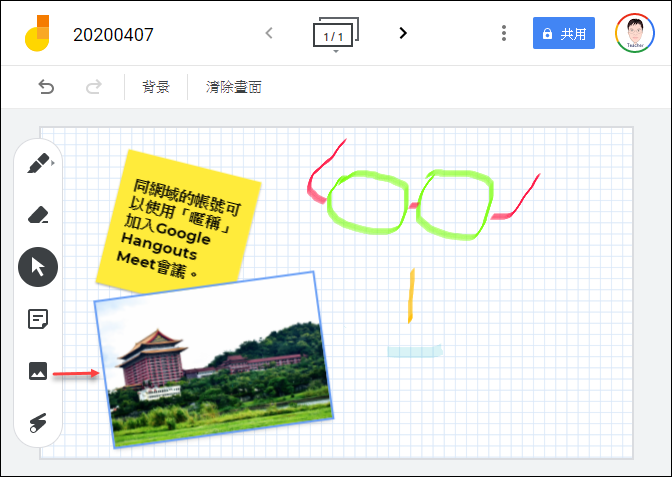Viewport: 672px width, 477px height.
Task: Expand the frame bar 1/1 indicator
Action: point(336,34)
